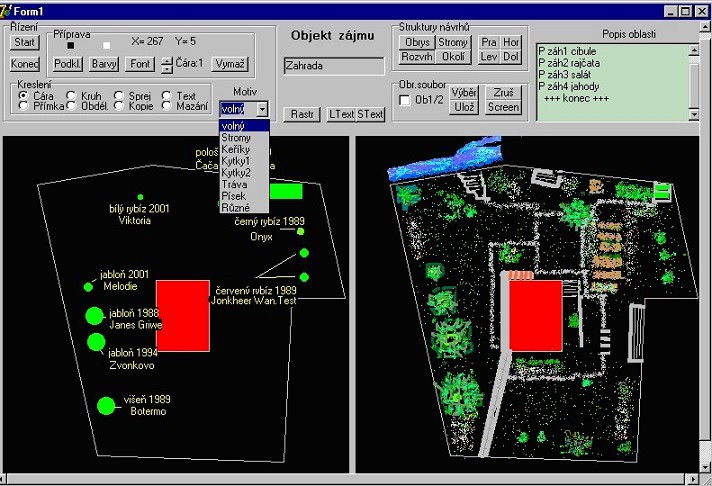
Task: Collapse the Motiv dropdown via its arrow
Action: pos(262,109)
